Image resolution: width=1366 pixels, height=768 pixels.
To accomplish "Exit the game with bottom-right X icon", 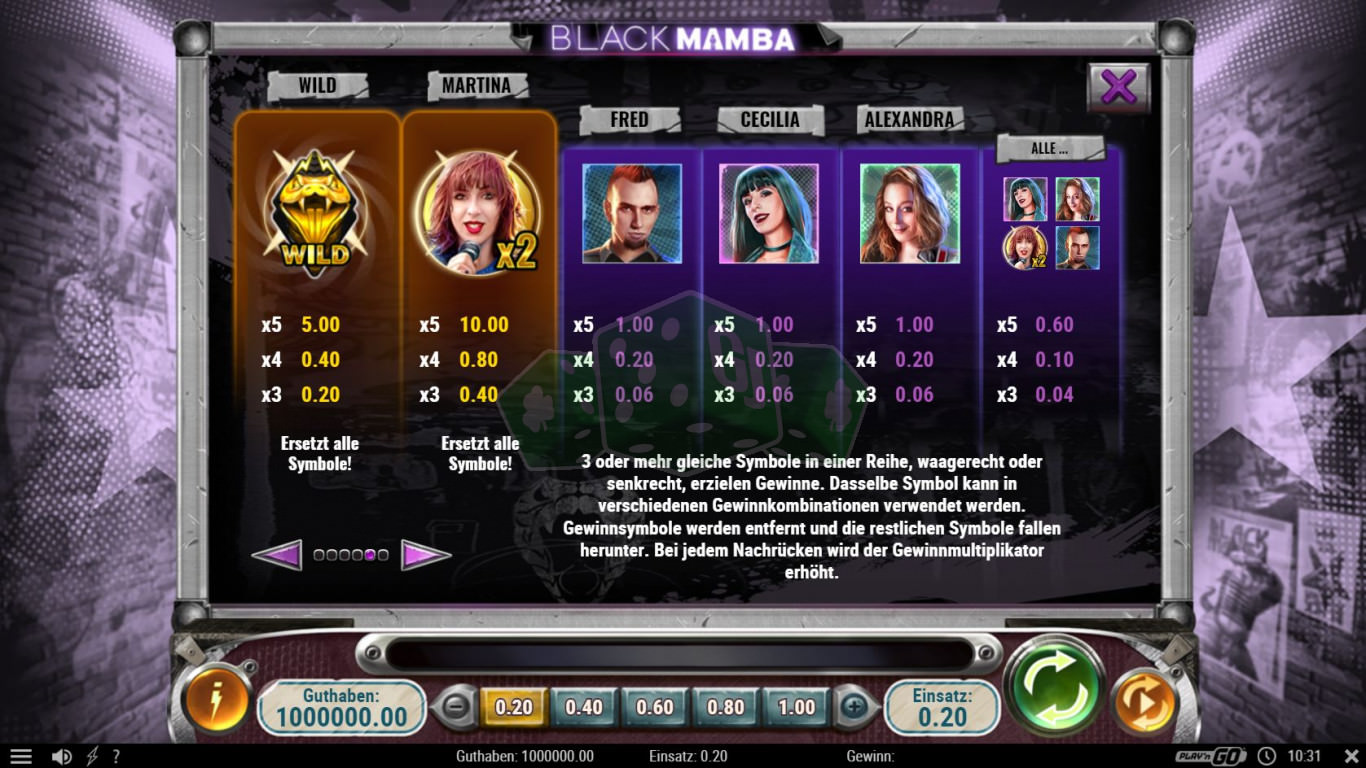I will [x=1351, y=756].
